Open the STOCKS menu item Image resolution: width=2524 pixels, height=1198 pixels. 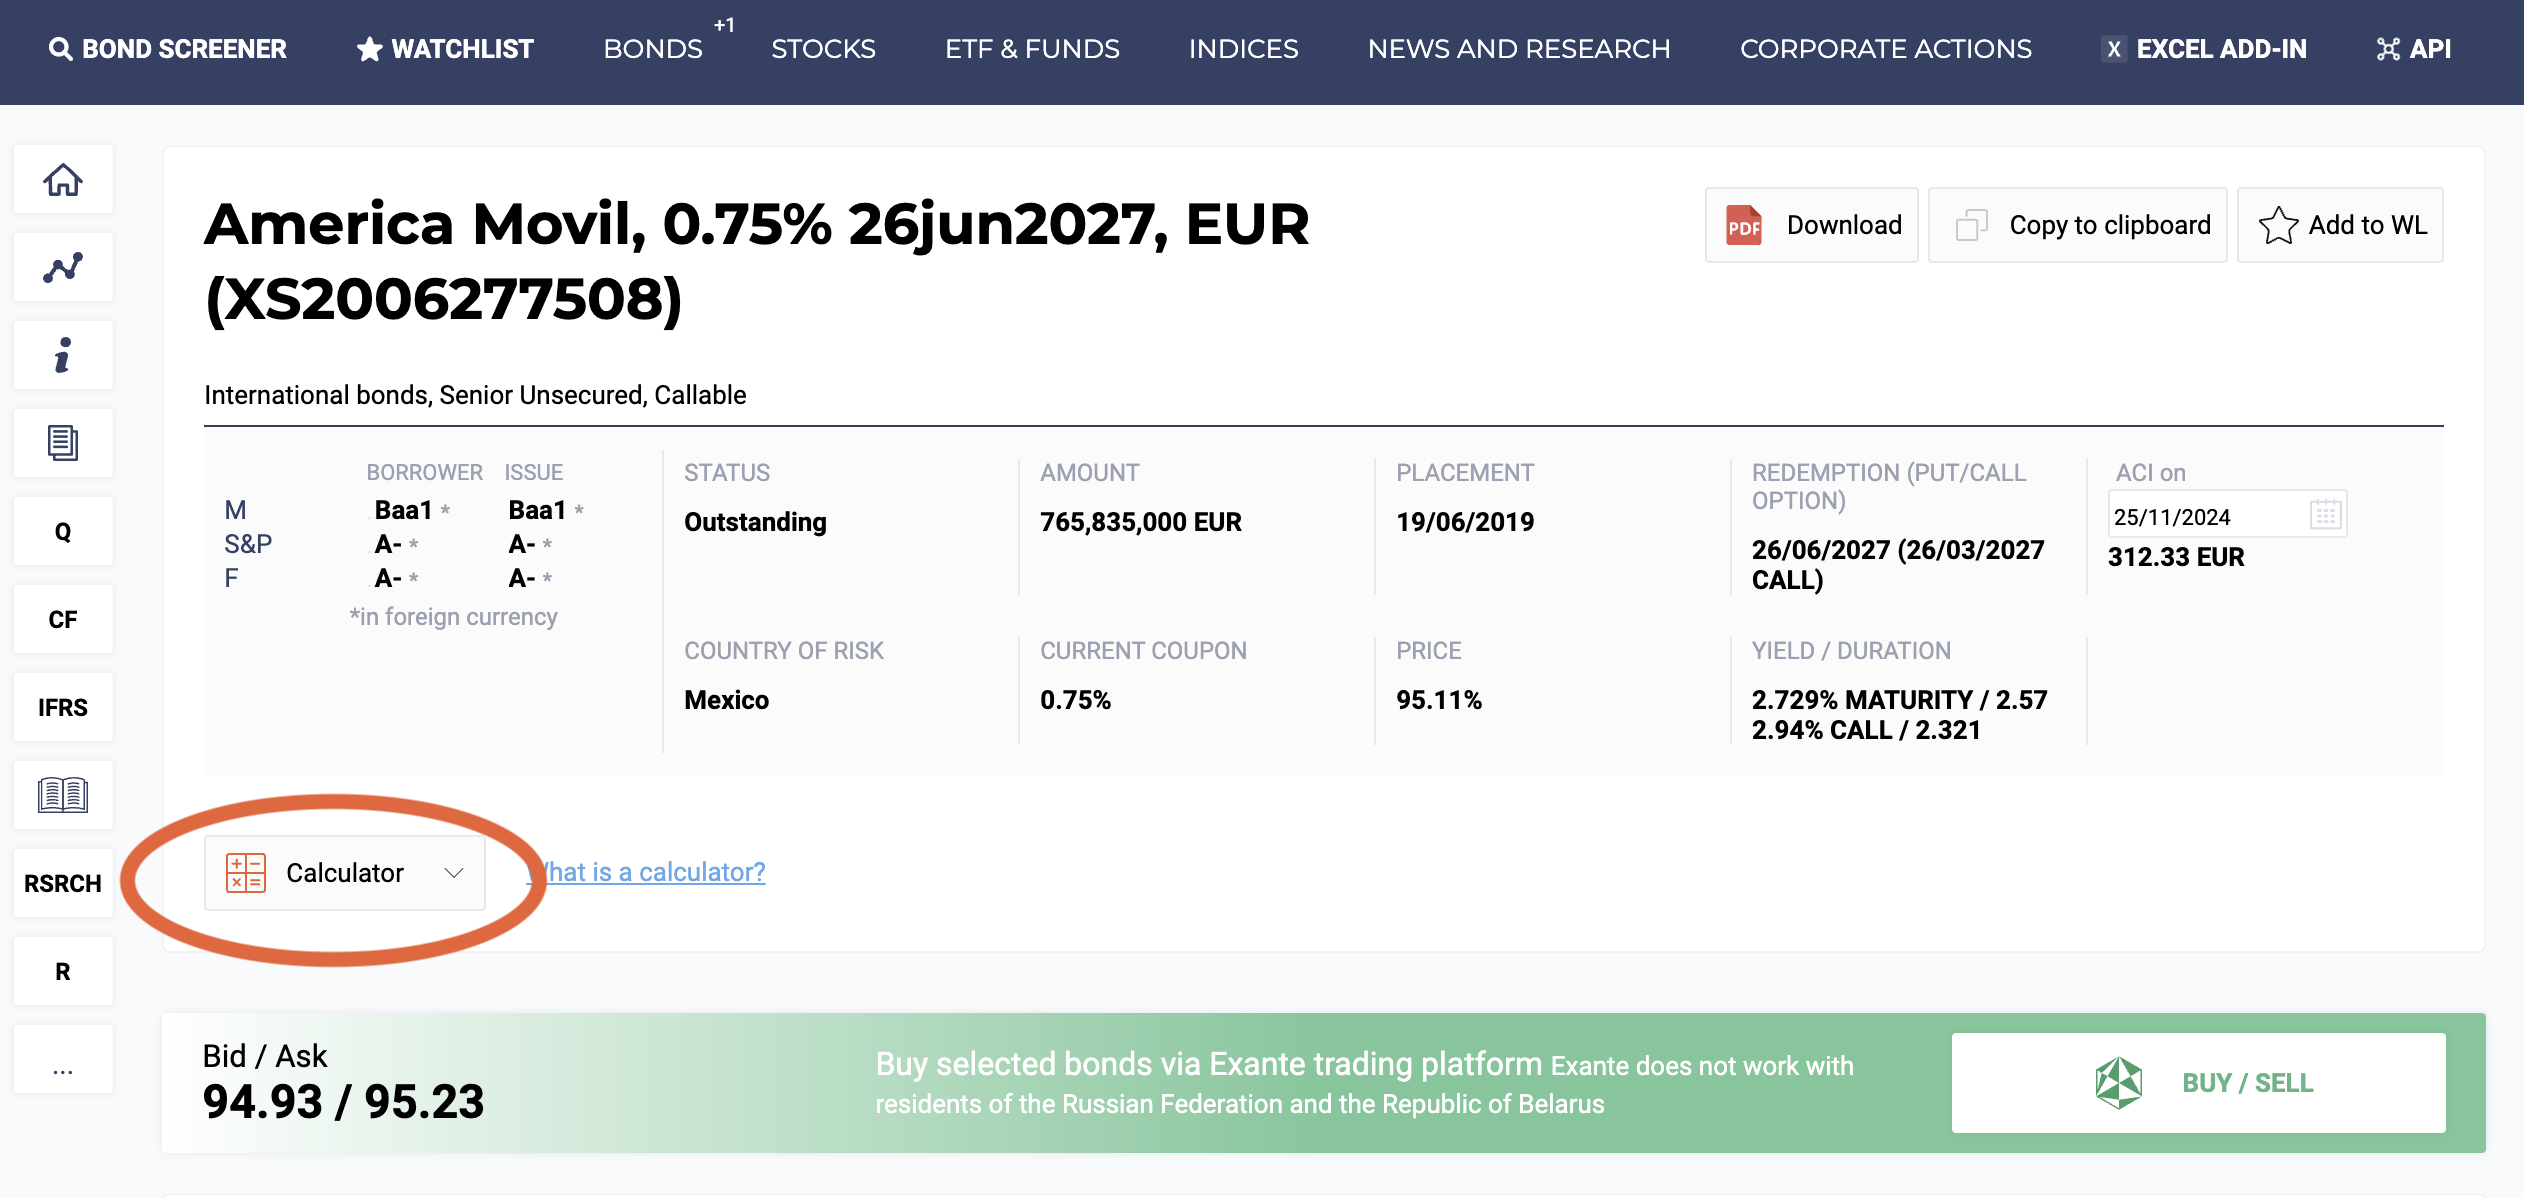[x=823, y=49]
